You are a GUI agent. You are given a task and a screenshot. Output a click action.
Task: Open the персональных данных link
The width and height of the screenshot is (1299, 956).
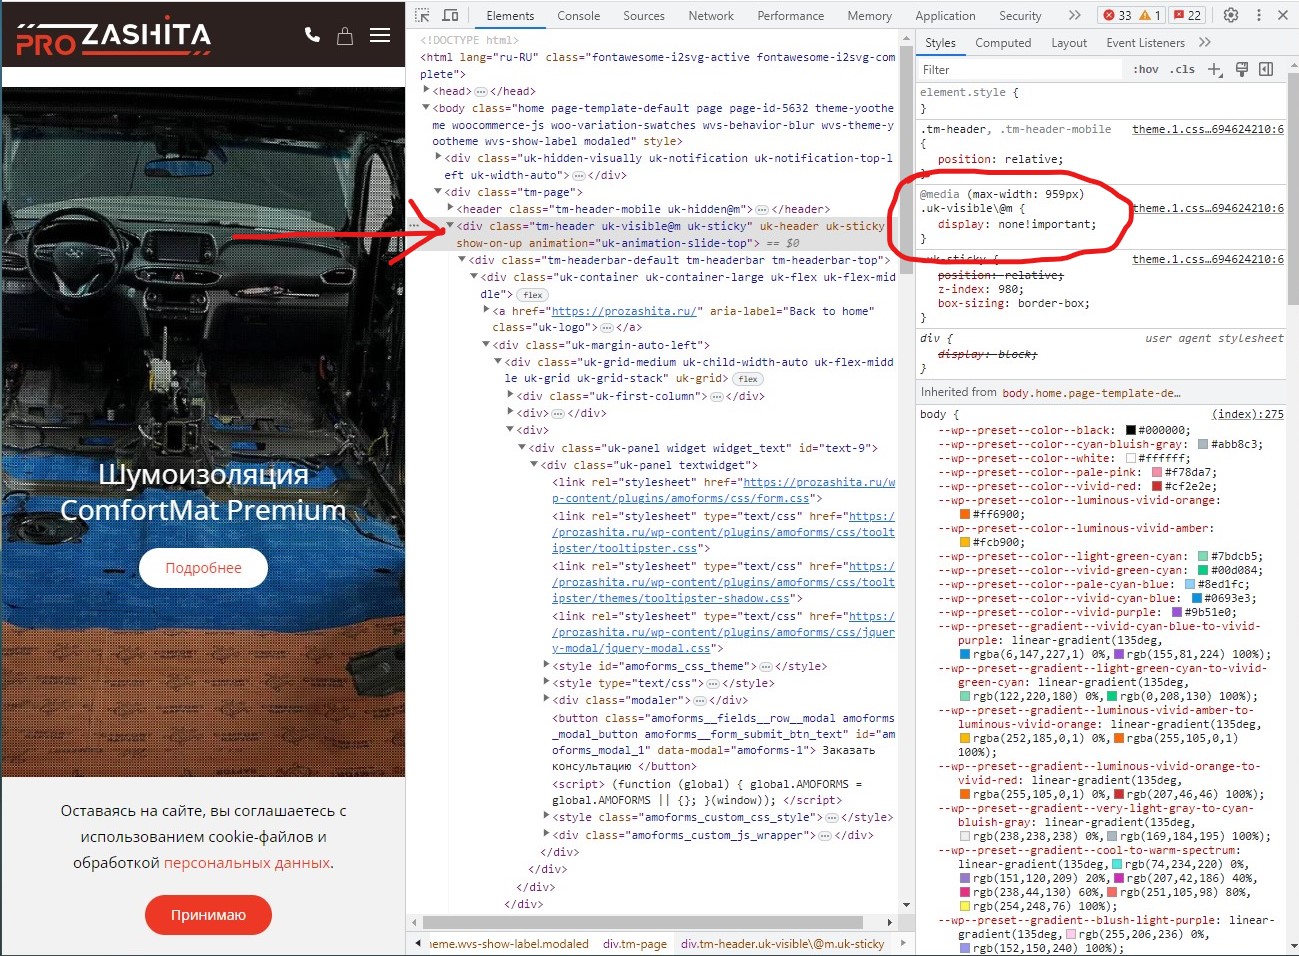tap(247, 862)
